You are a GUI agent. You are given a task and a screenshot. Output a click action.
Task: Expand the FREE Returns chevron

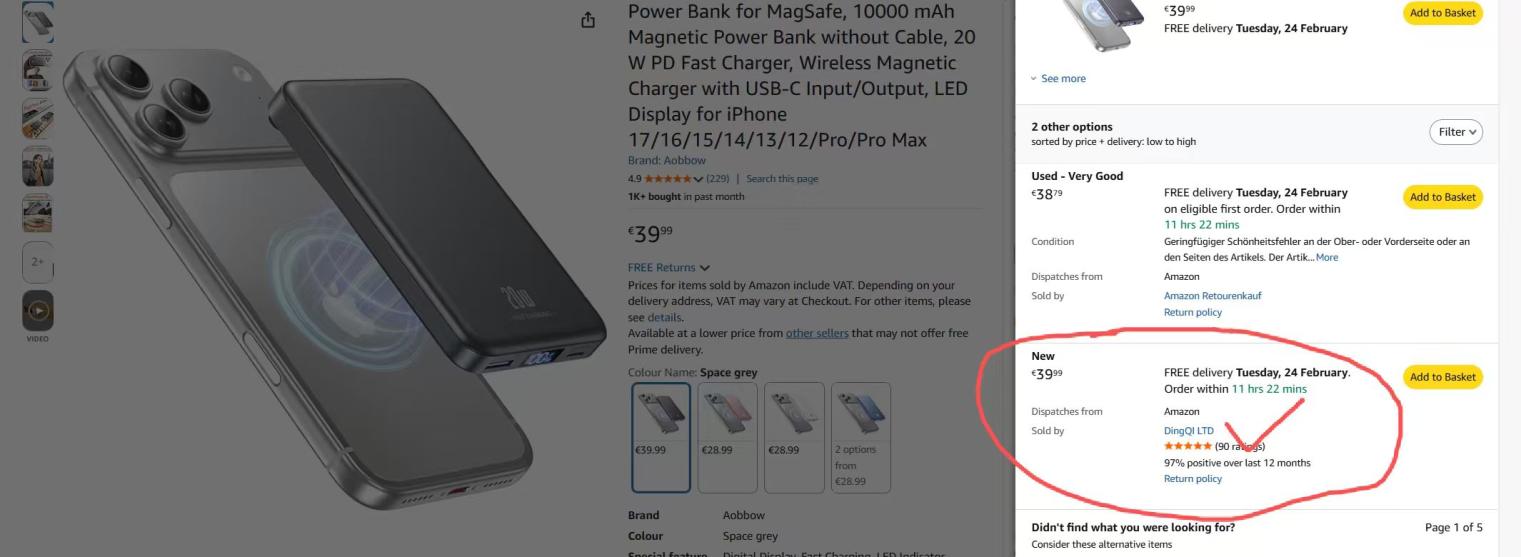click(705, 268)
